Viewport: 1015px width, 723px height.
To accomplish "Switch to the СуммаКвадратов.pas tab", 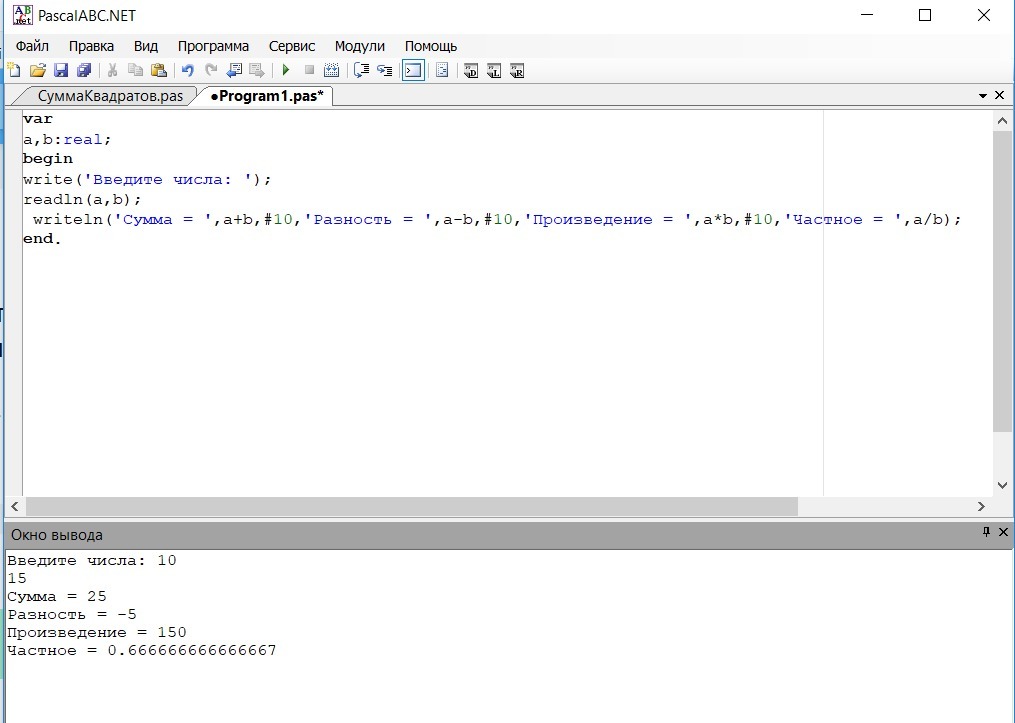I will click(110, 96).
